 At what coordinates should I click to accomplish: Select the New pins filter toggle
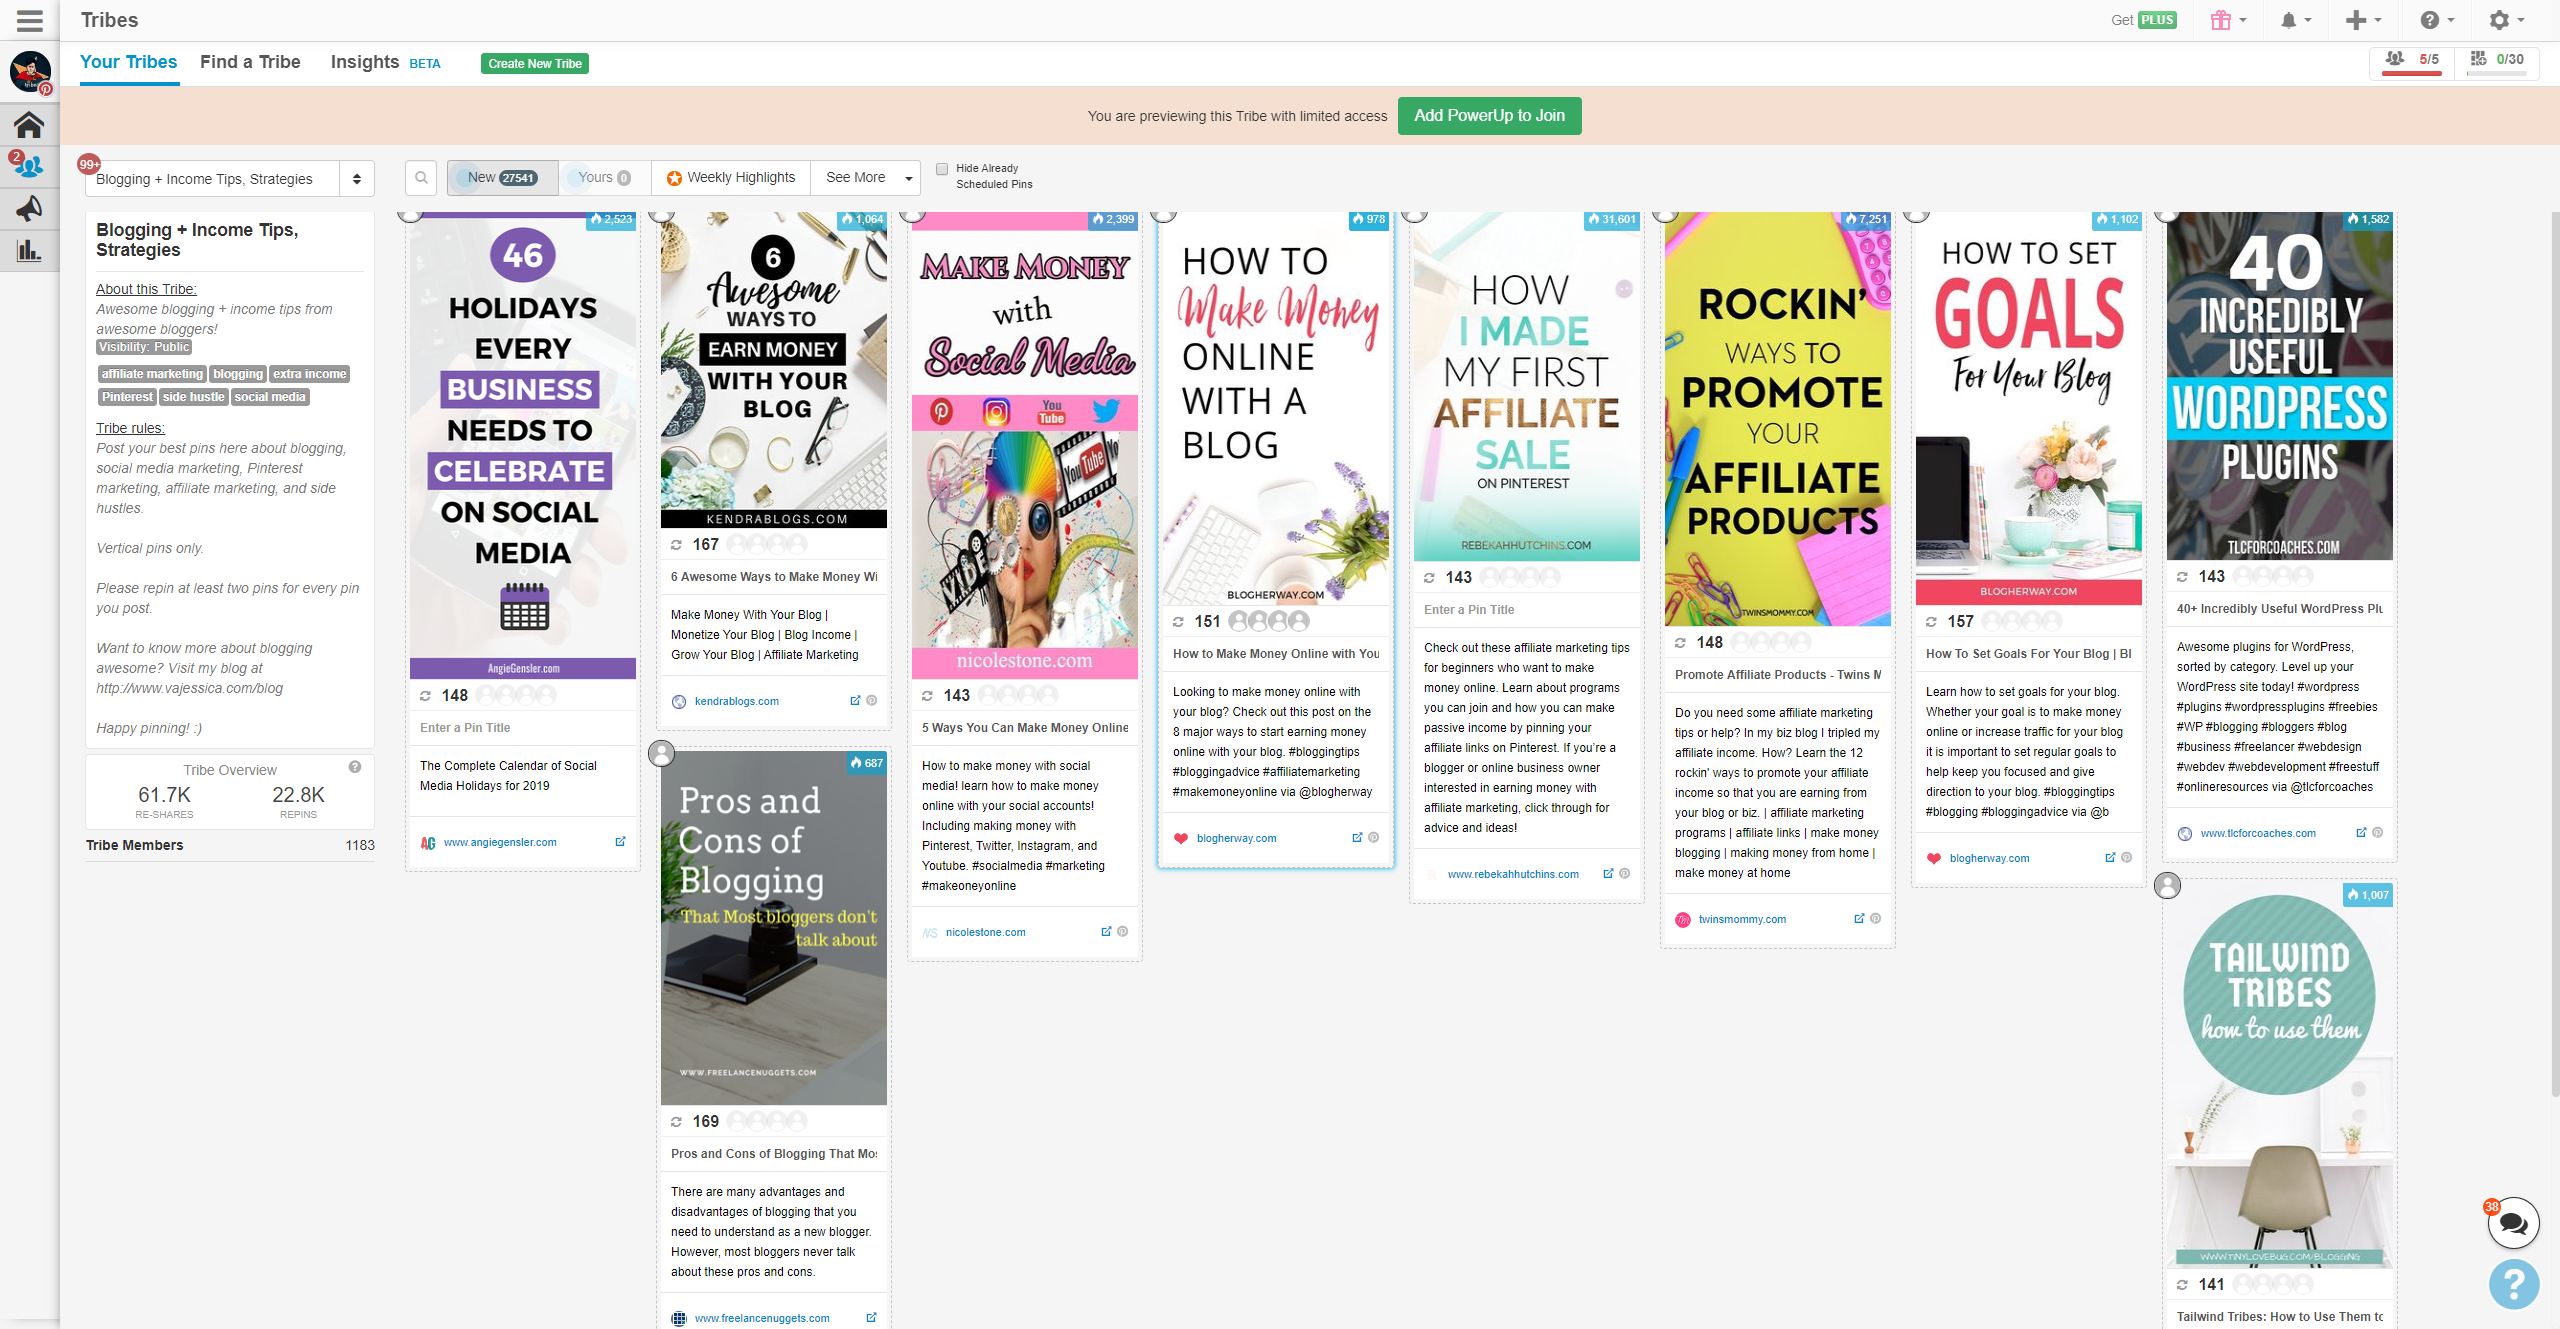point(502,178)
